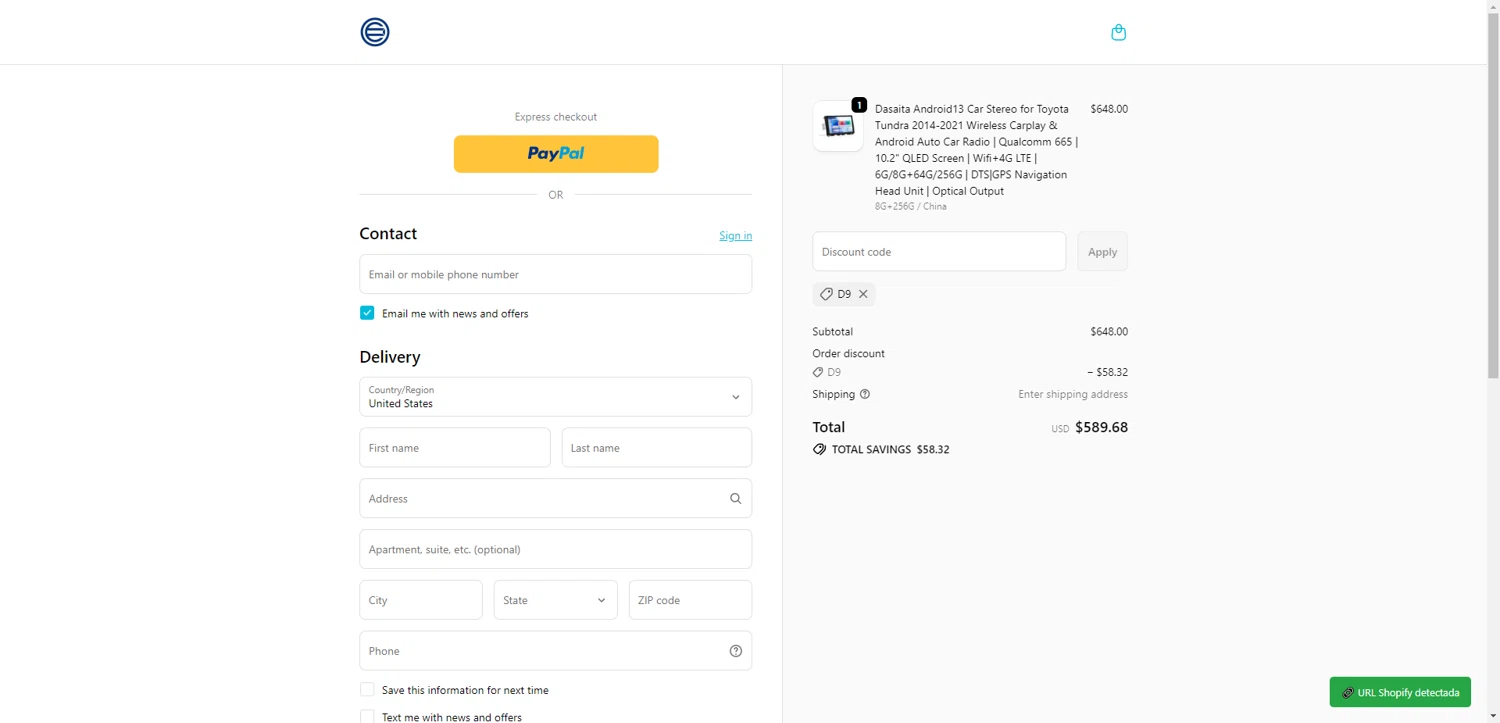Image resolution: width=1500 pixels, height=723 pixels.
Task: Remove the D9 discount code tag
Action: tap(863, 294)
